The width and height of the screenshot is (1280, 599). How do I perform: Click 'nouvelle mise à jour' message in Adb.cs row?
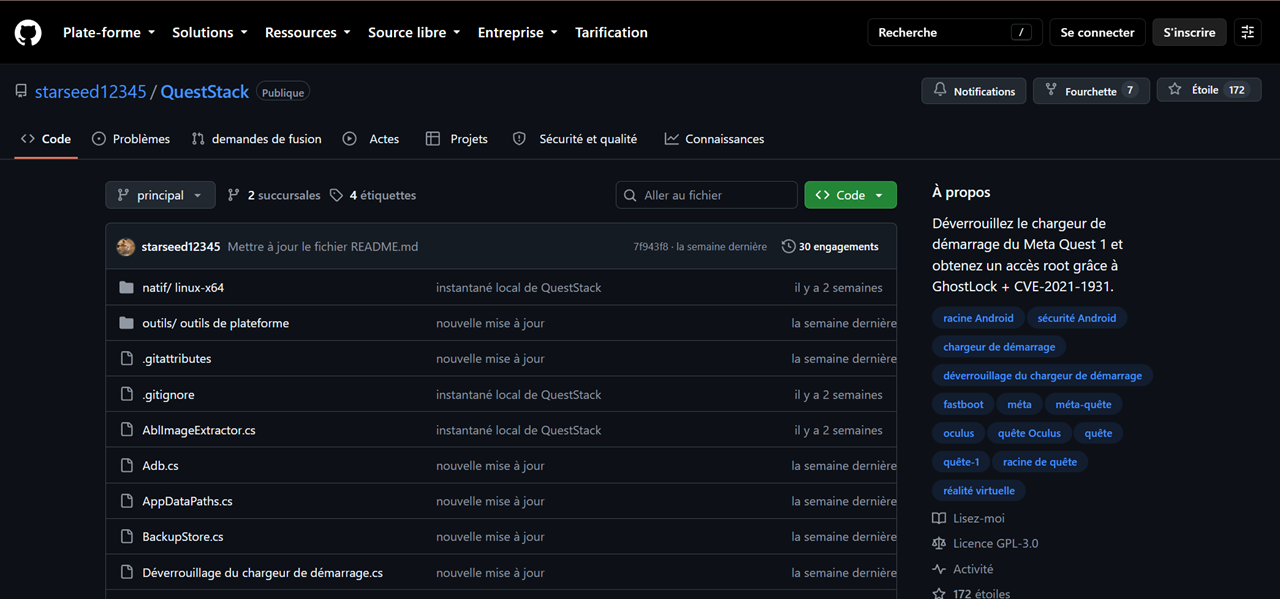coord(490,465)
